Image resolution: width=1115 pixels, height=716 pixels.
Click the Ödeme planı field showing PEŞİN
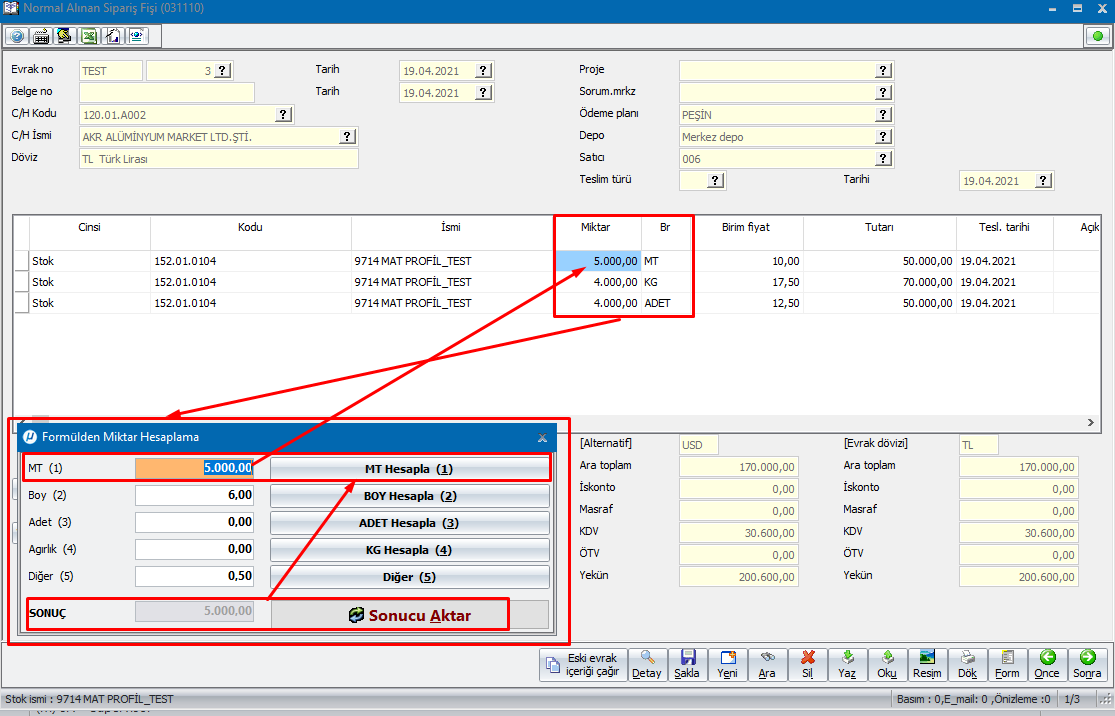pos(786,114)
